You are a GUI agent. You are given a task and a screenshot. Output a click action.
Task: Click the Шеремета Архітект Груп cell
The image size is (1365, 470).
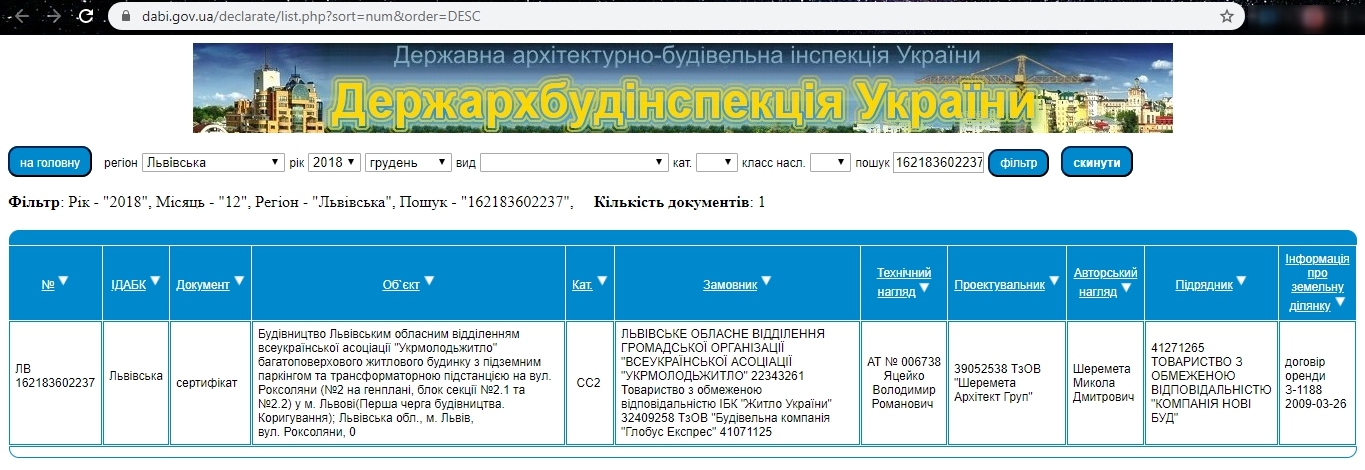1006,382
